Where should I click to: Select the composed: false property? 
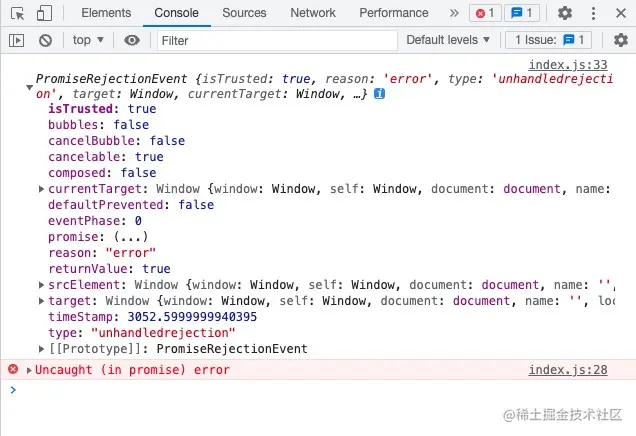(x=102, y=173)
